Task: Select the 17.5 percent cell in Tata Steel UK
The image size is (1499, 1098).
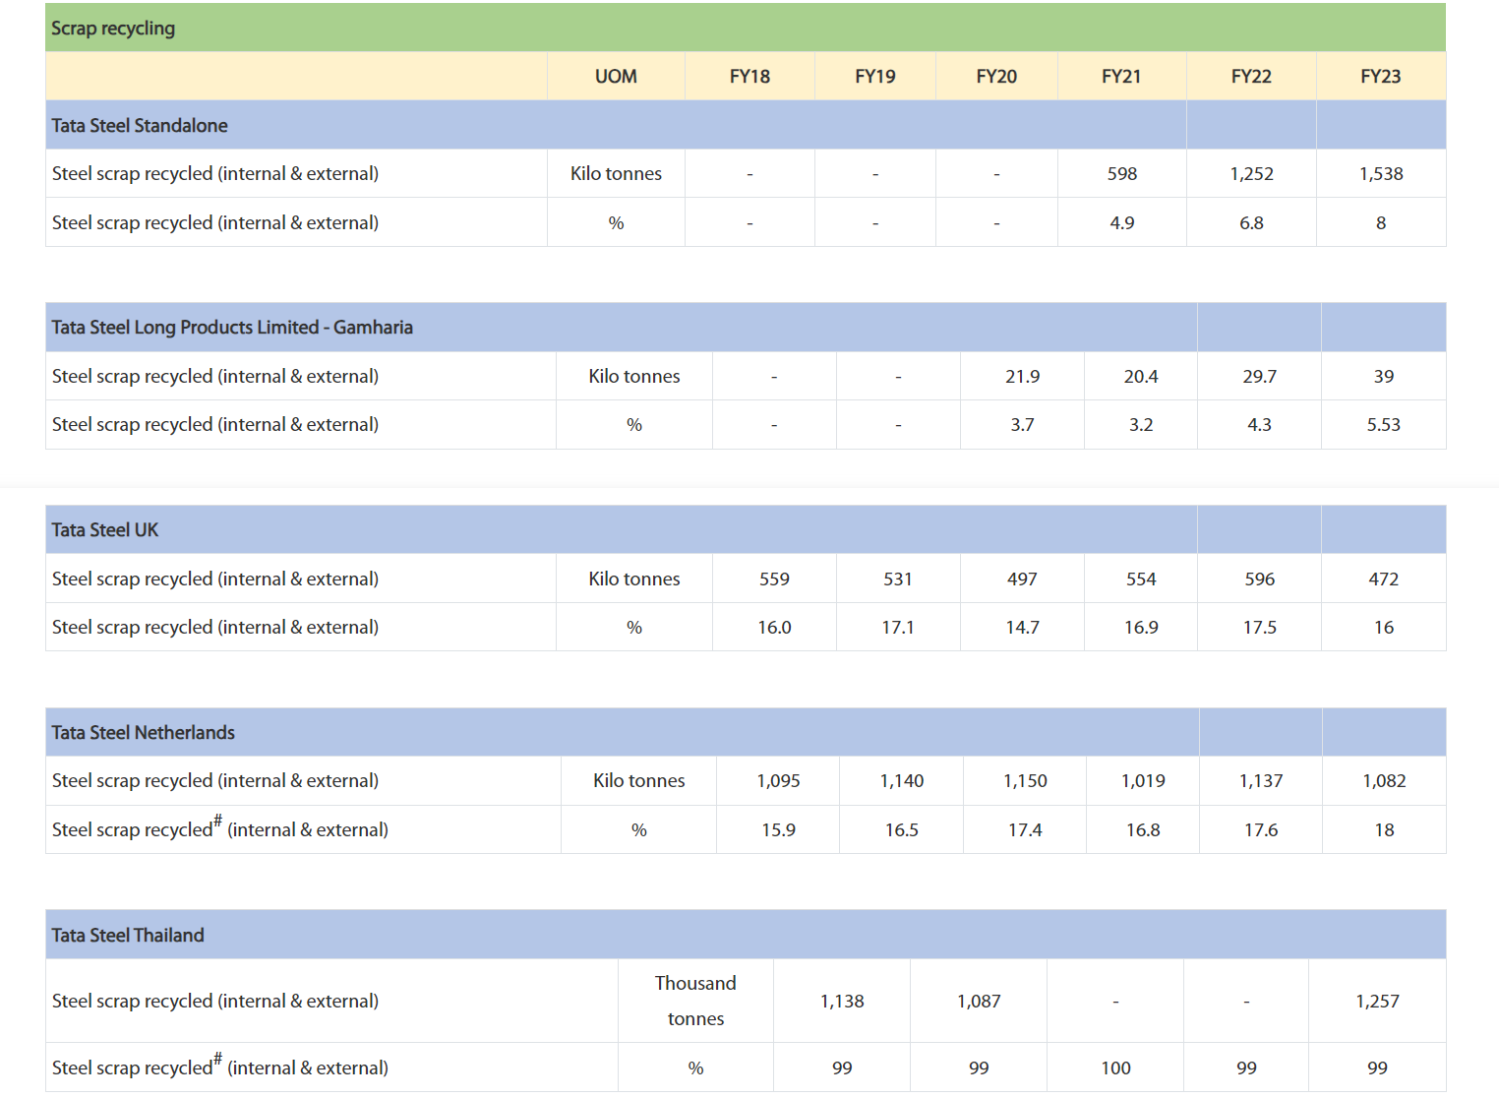Action: [x=1259, y=627]
